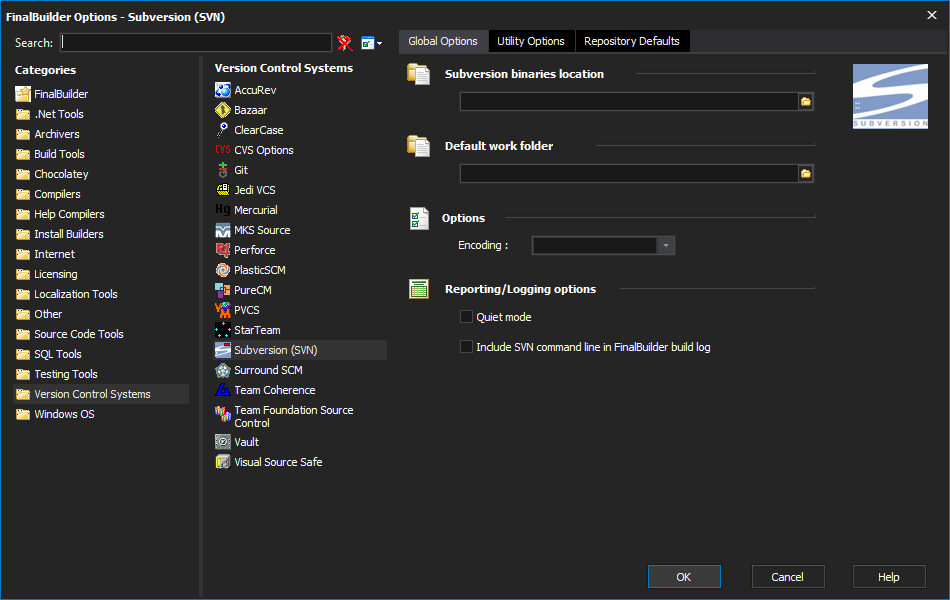Select the MKS Source icon
This screenshot has width=950, height=600.
point(223,230)
